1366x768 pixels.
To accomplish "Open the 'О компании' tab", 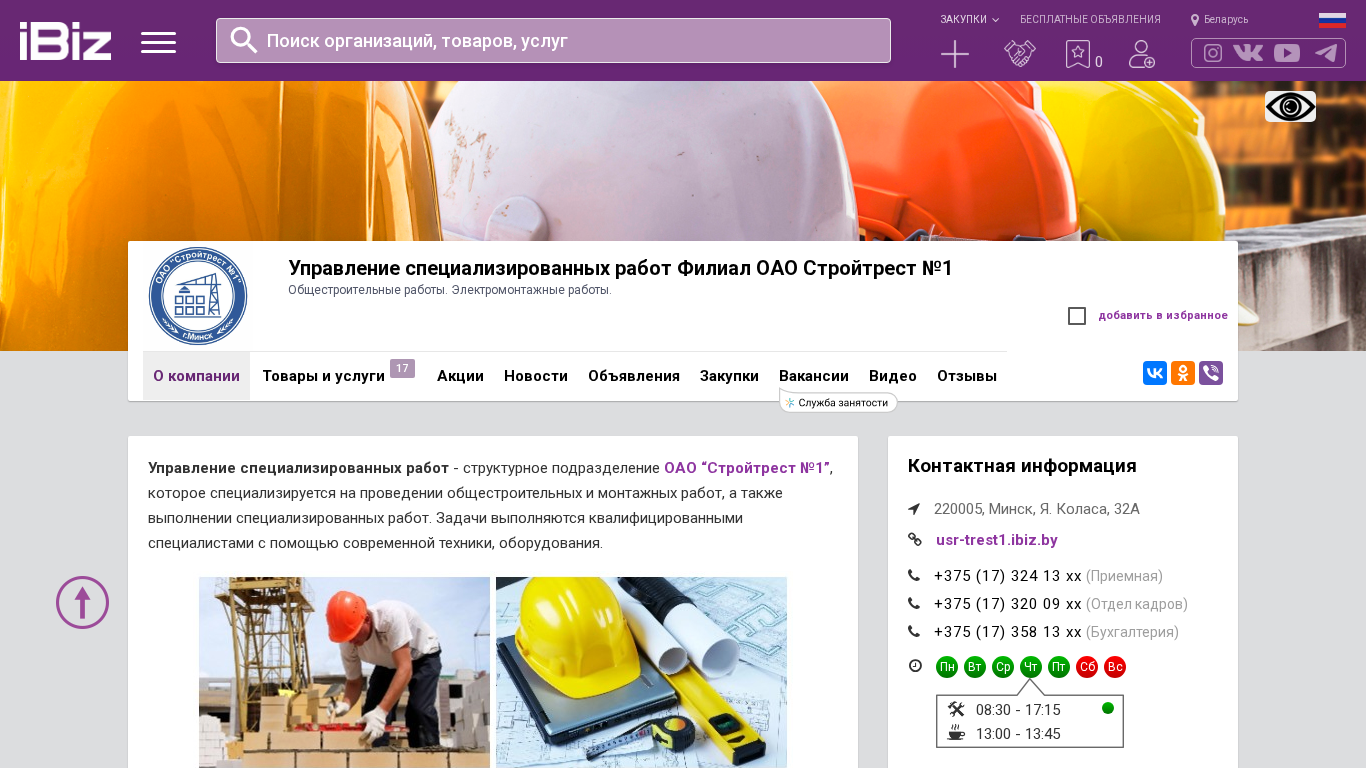I will point(196,376).
